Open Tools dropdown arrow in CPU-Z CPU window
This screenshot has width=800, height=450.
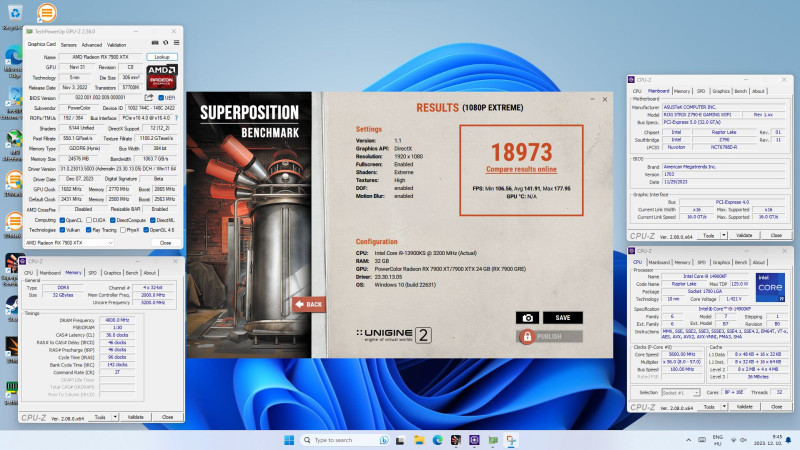[x=723, y=407]
